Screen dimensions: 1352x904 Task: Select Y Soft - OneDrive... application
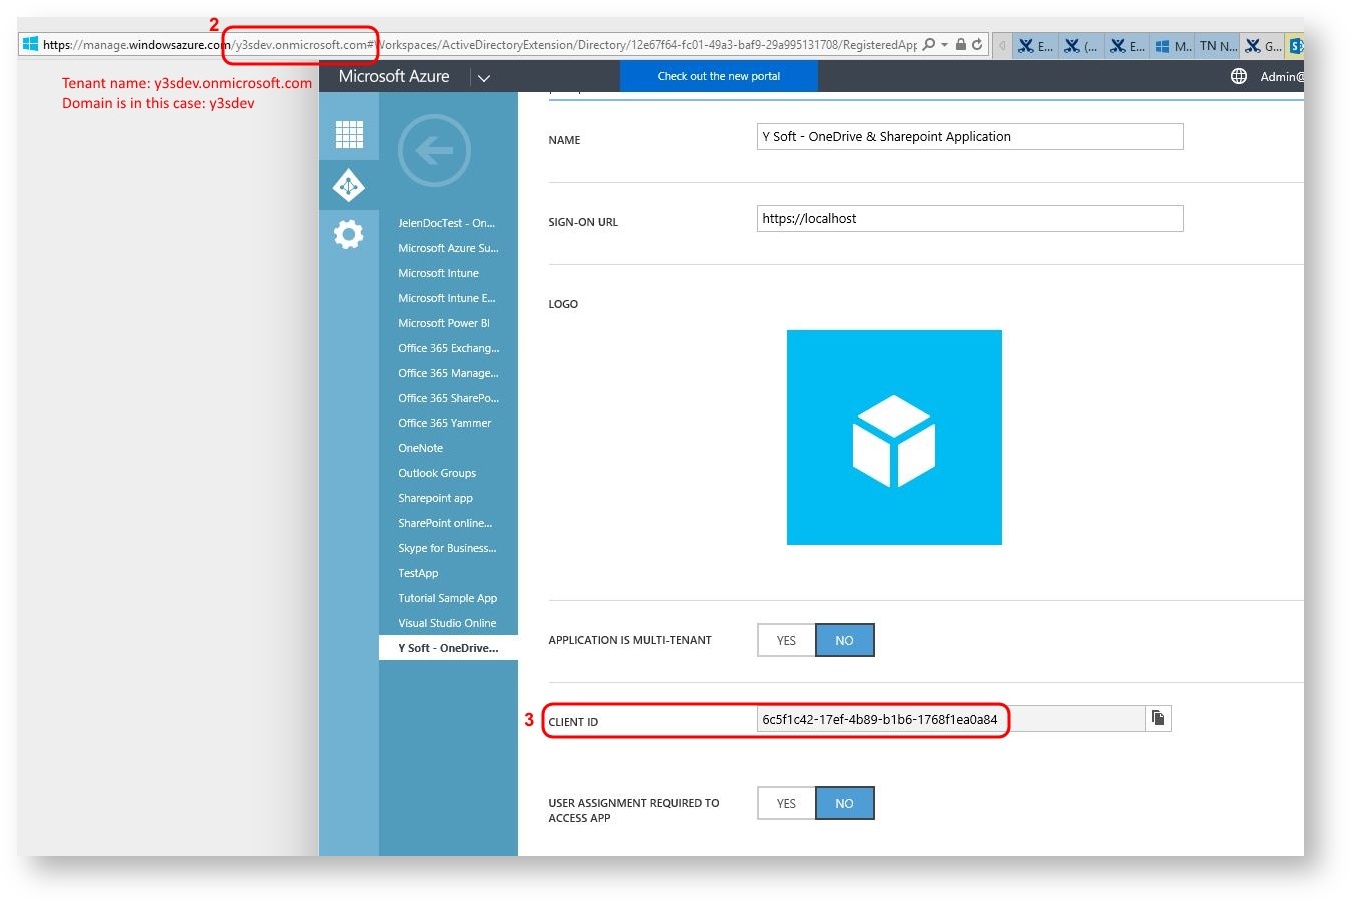coord(448,648)
